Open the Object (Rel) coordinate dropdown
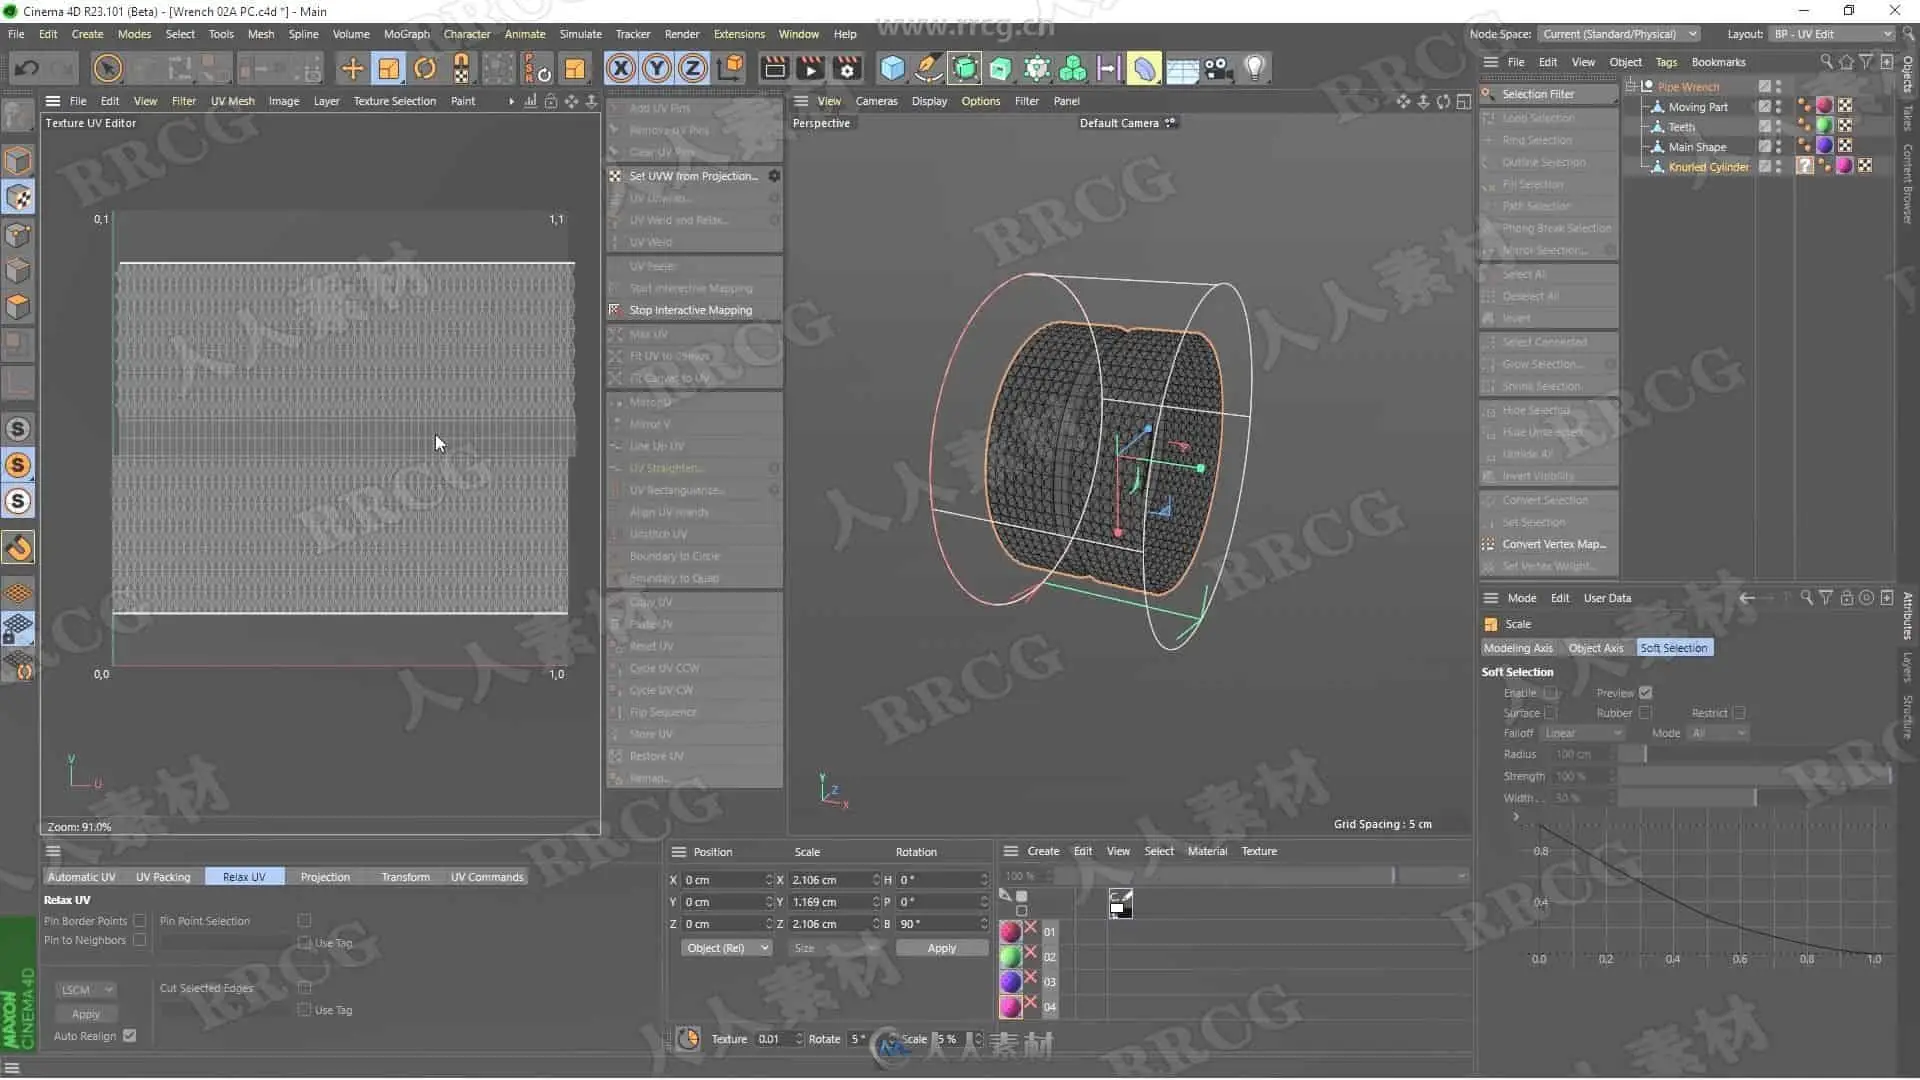The height and width of the screenshot is (1080, 1920). click(727, 948)
